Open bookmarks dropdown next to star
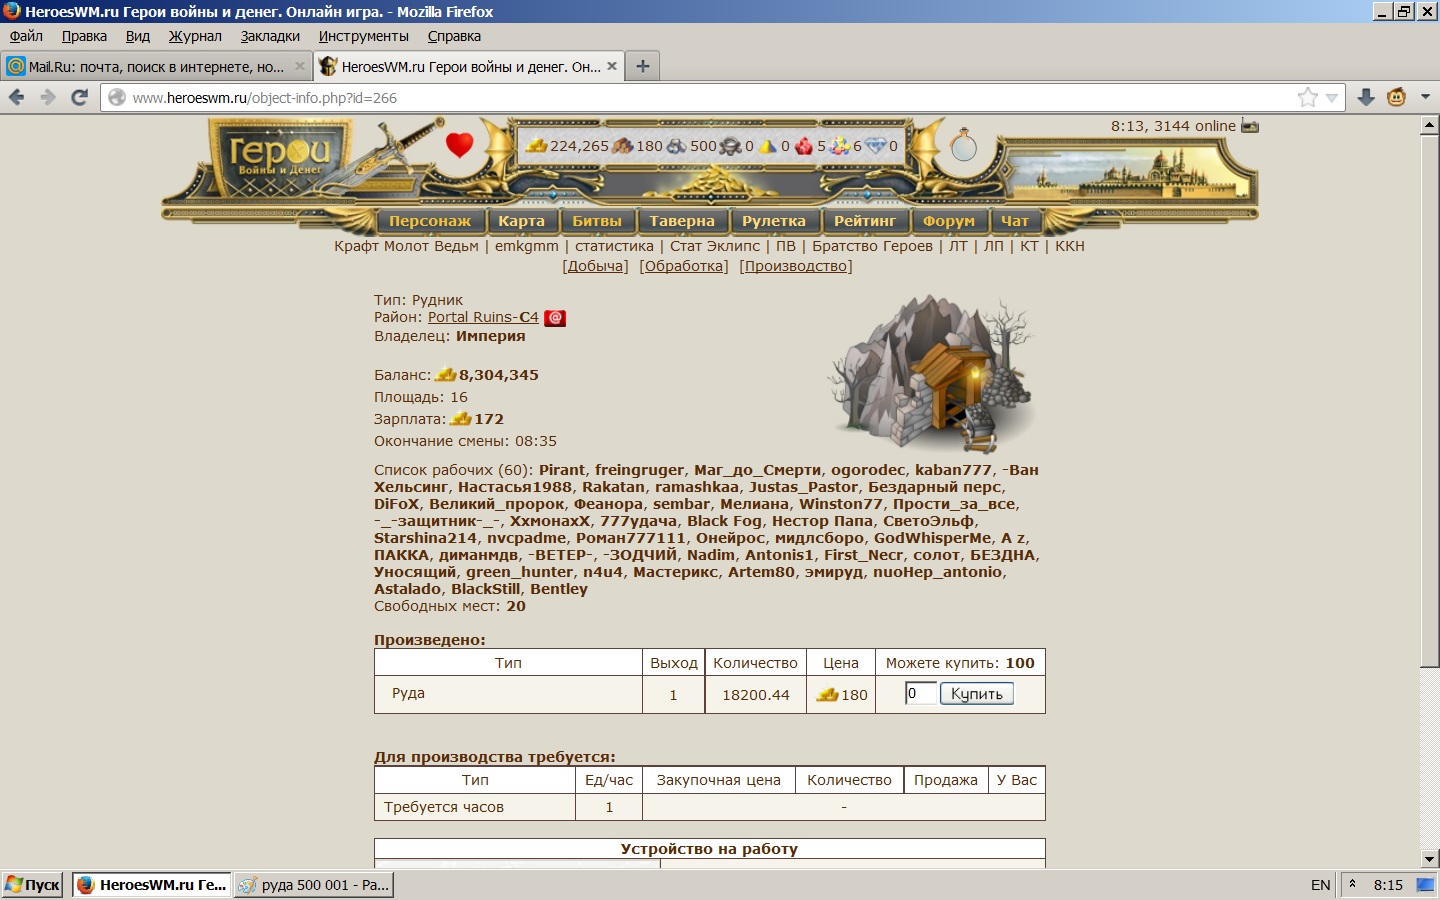The height and width of the screenshot is (900, 1440). [1331, 98]
